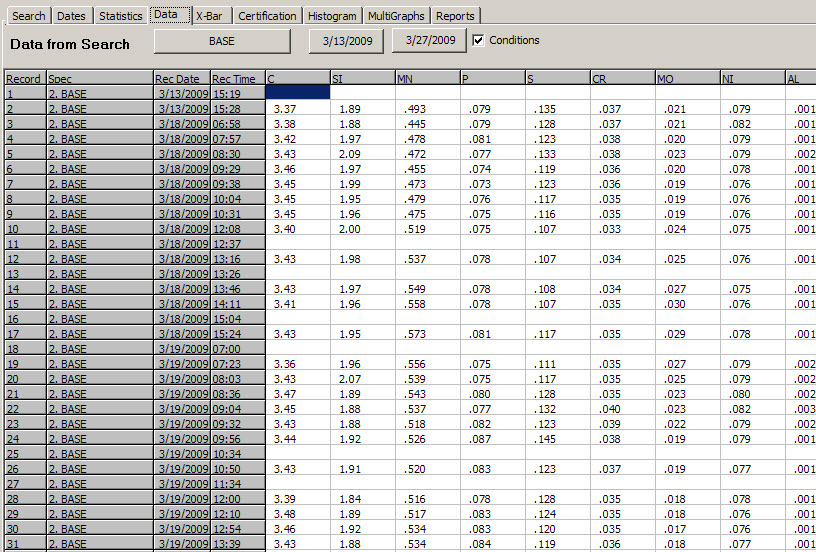The width and height of the screenshot is (816, 552).
Task: Click the 3/27/2009 end date button
Action: [430, 40]
